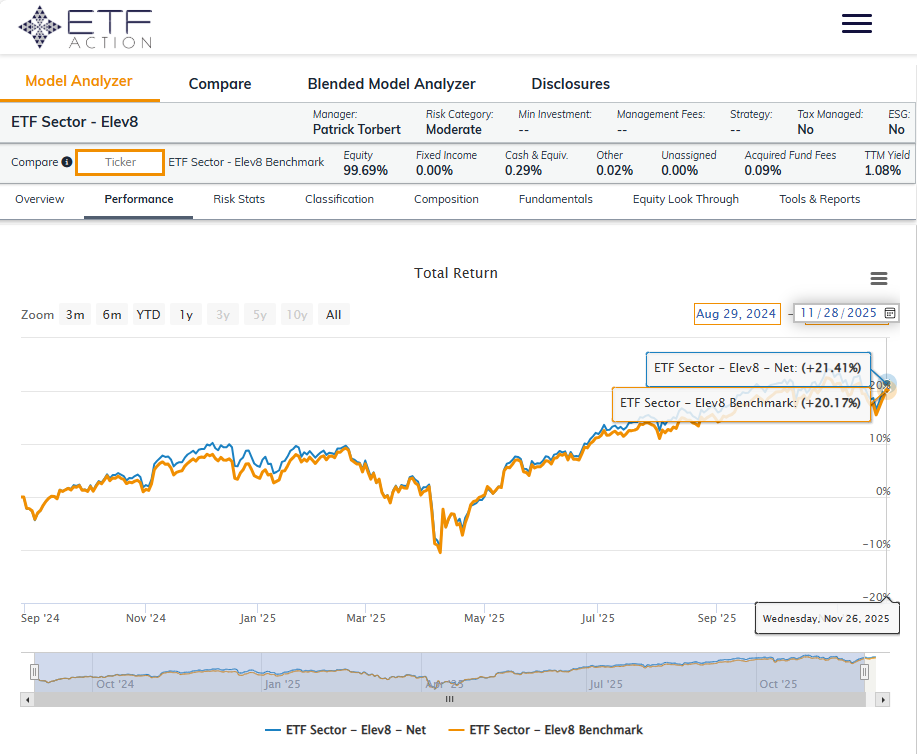Click the left navigator range handle
Image resolution: width=917 pixels, height=754 pixels.
[34, 673]
